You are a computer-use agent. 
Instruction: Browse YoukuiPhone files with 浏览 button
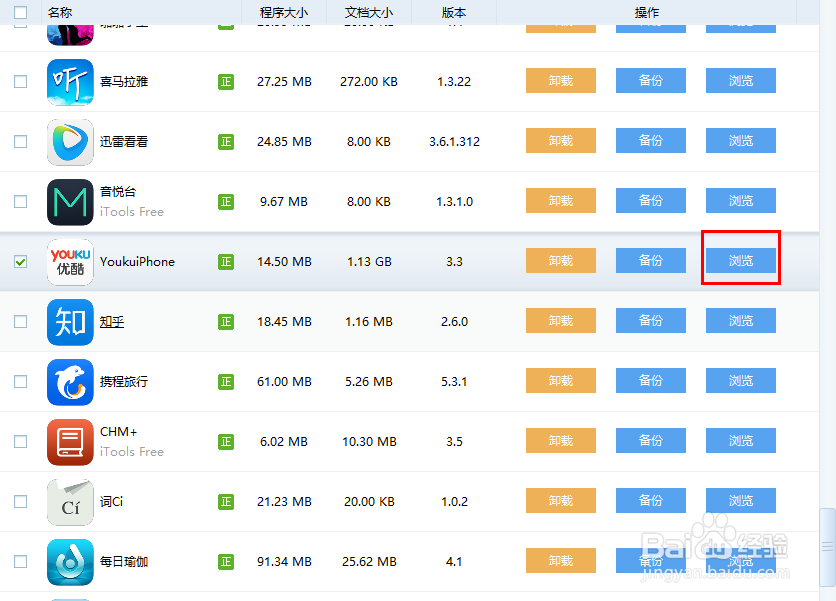(x=741, y=261)
